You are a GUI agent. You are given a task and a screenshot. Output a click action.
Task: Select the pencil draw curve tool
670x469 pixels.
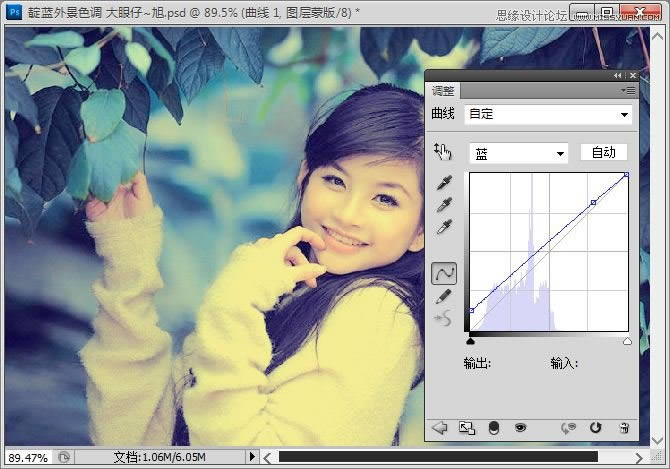[x=444, y=295]
